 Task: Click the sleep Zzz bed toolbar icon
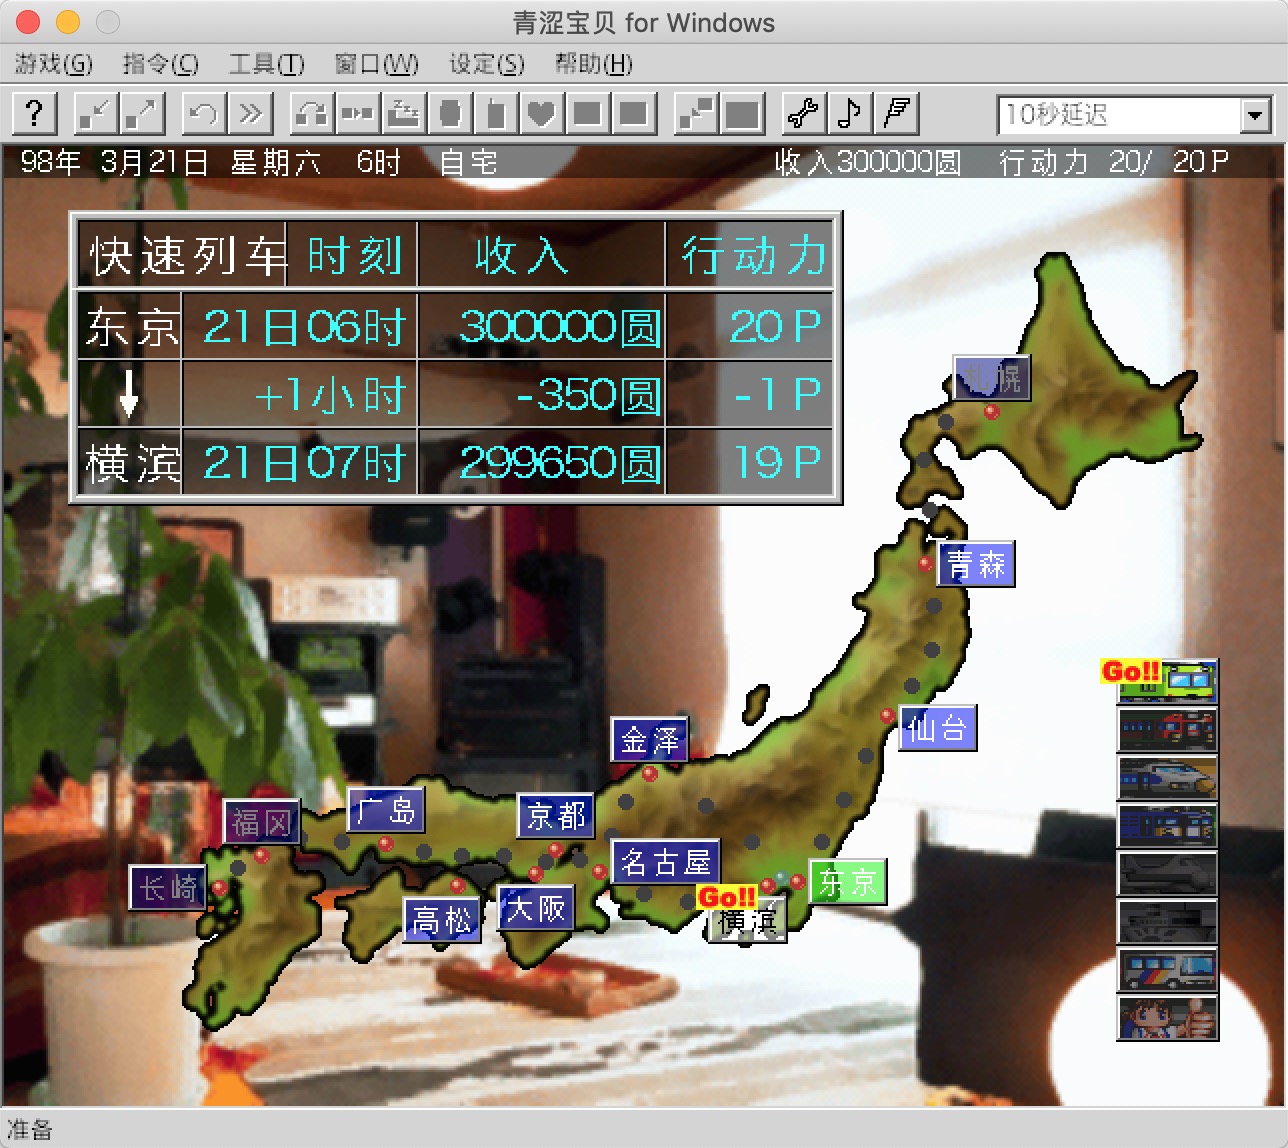(x=404, y=113)
